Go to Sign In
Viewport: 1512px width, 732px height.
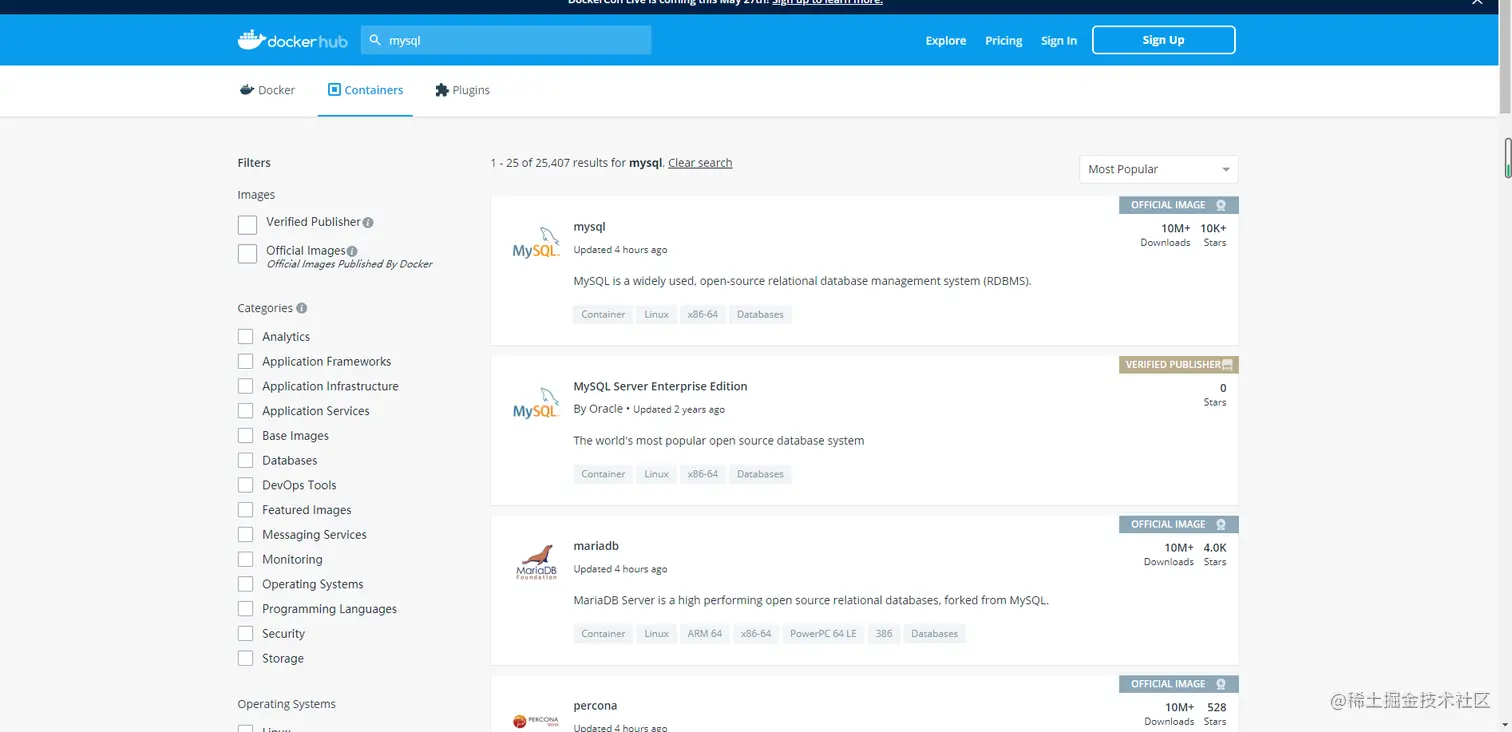click(1059, 40)
